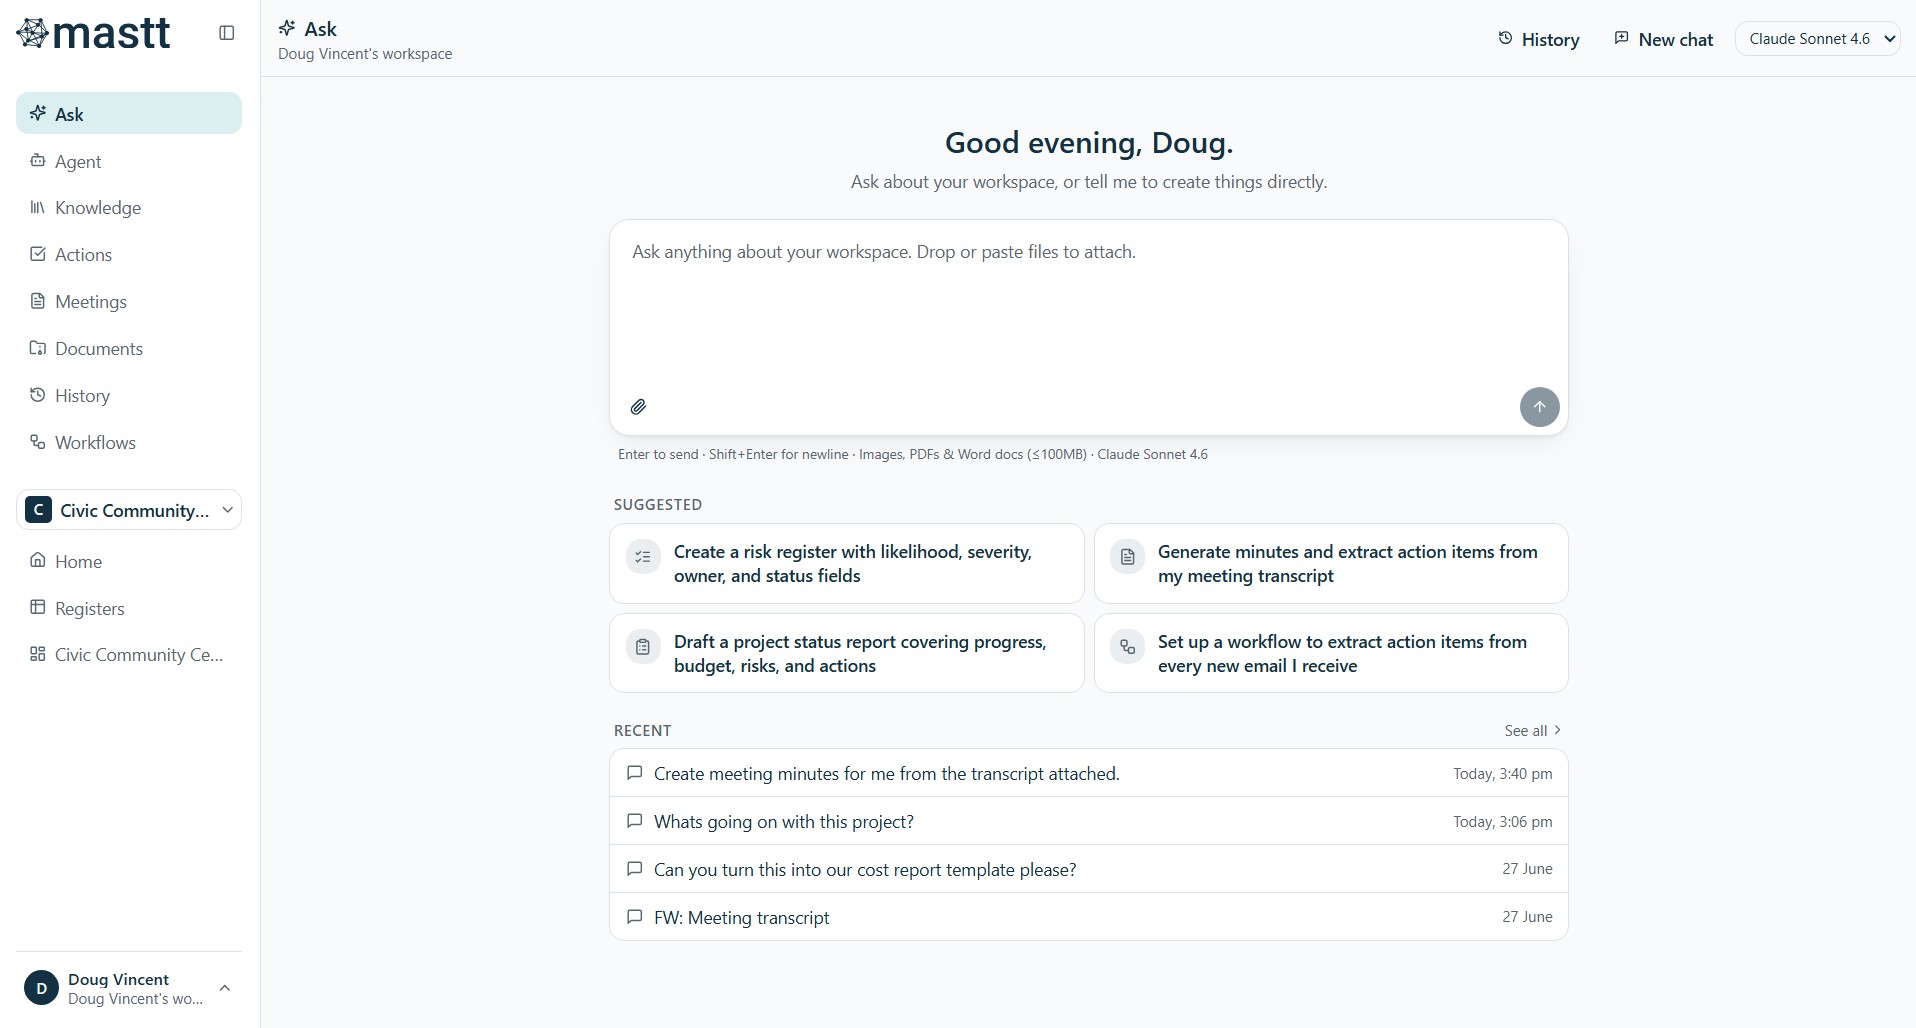Click the New chat speech bubble icon
This screenshot has width=1916, height=1028.
[1621, 38]
